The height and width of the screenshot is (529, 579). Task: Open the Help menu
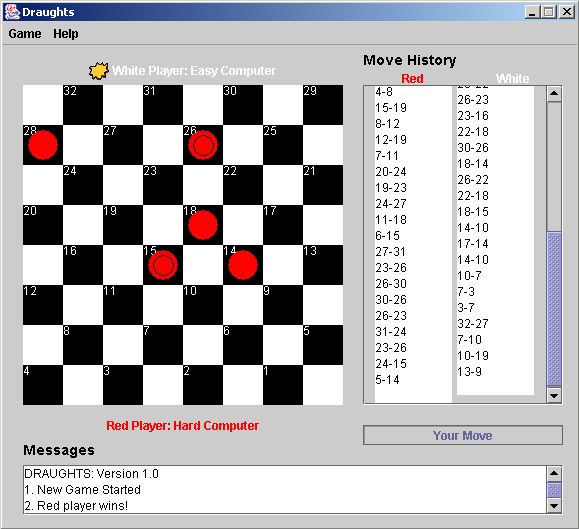(x=66, y=34)
